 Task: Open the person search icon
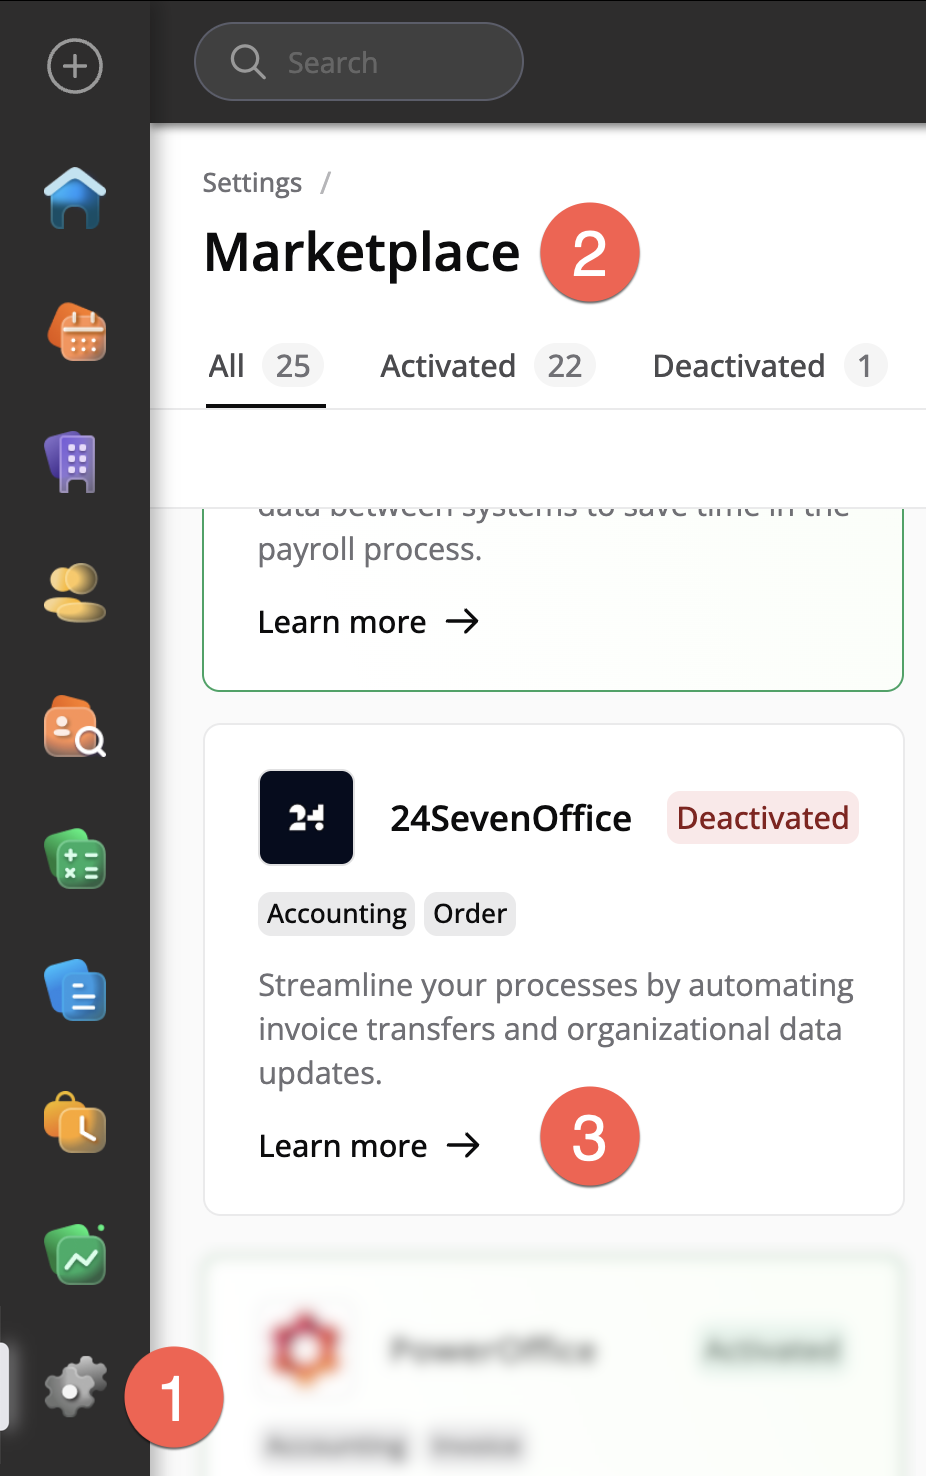coord(75,727)
